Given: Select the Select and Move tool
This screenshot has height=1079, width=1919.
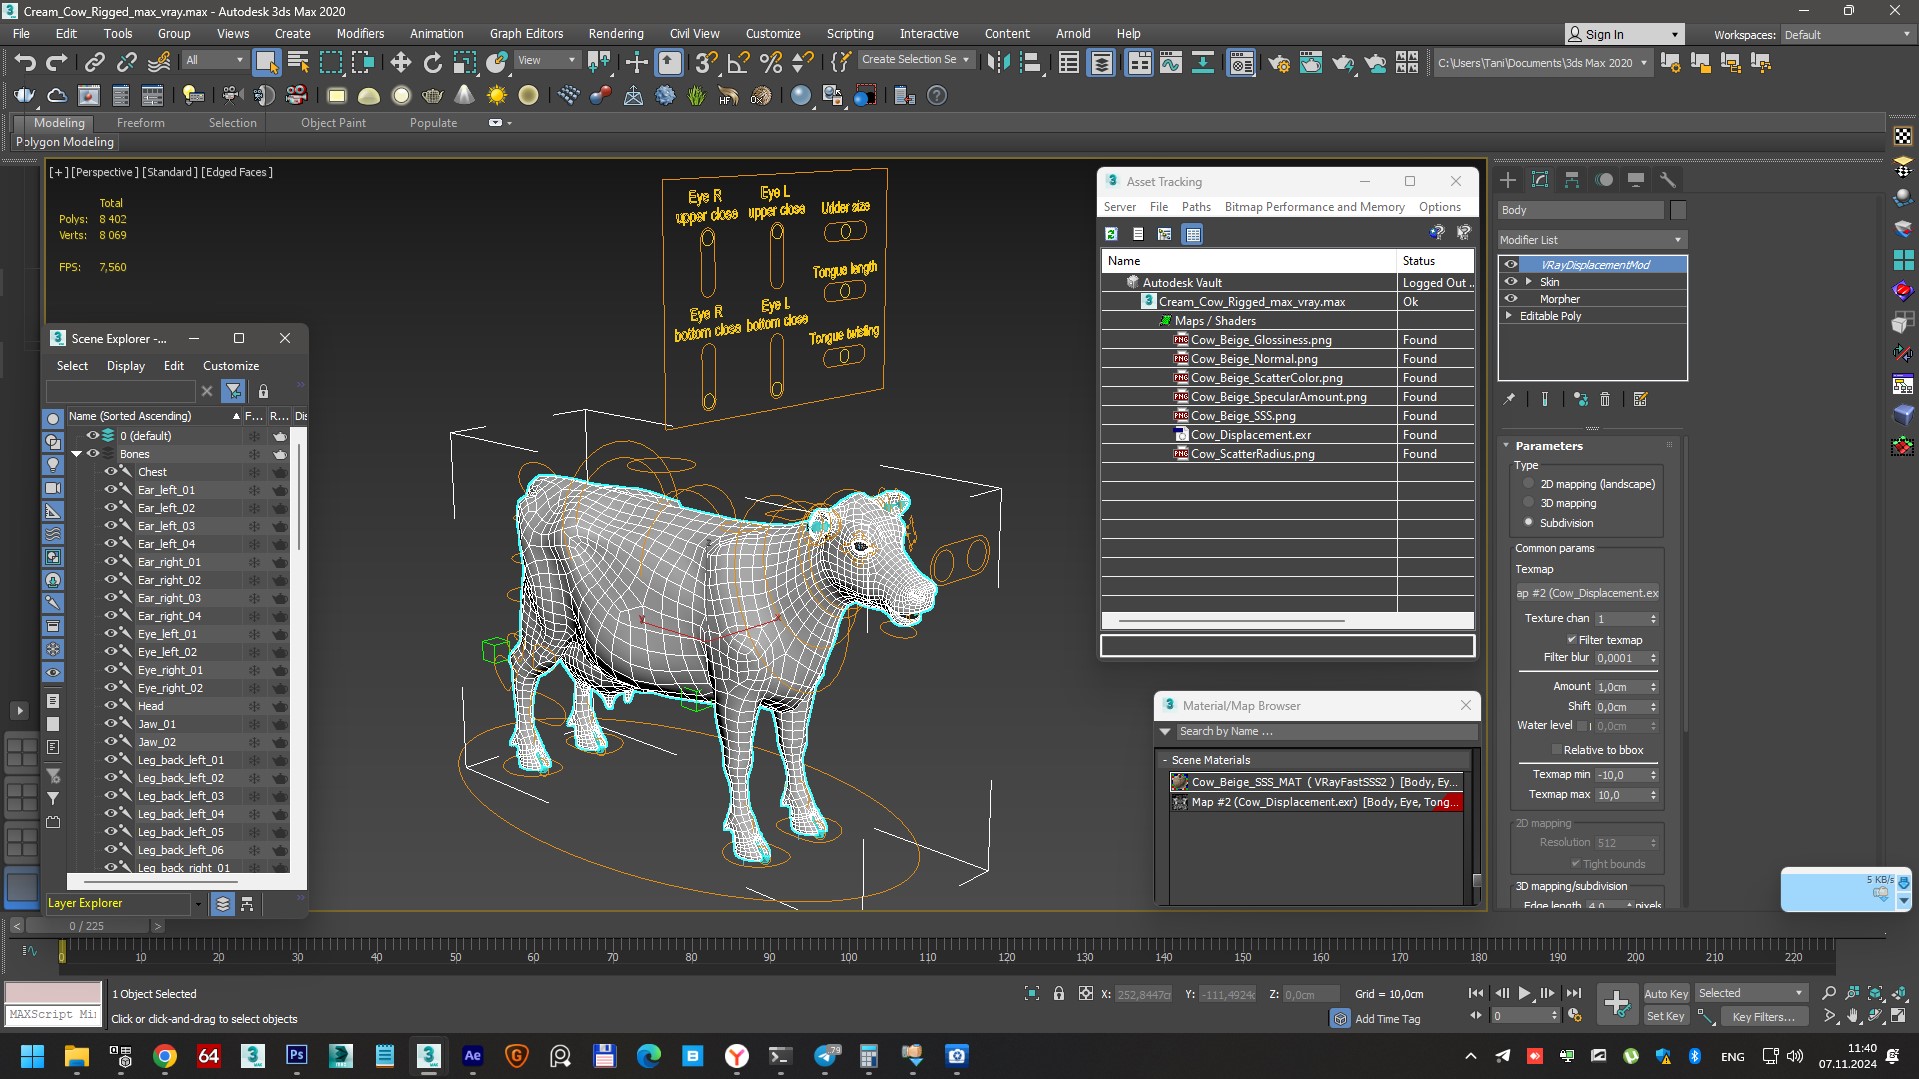Looking at the screenshot, I should pos(401,62).
